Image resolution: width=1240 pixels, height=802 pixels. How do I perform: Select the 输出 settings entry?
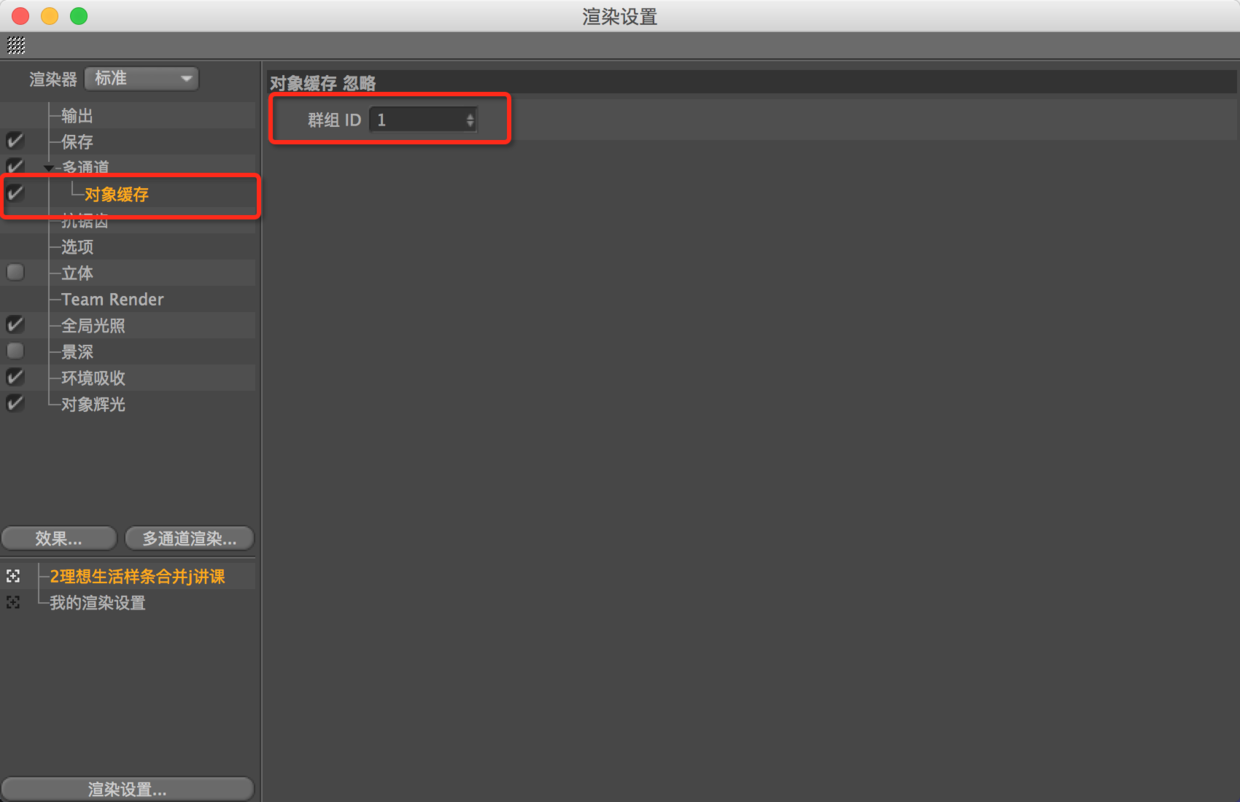click(77, 116)
